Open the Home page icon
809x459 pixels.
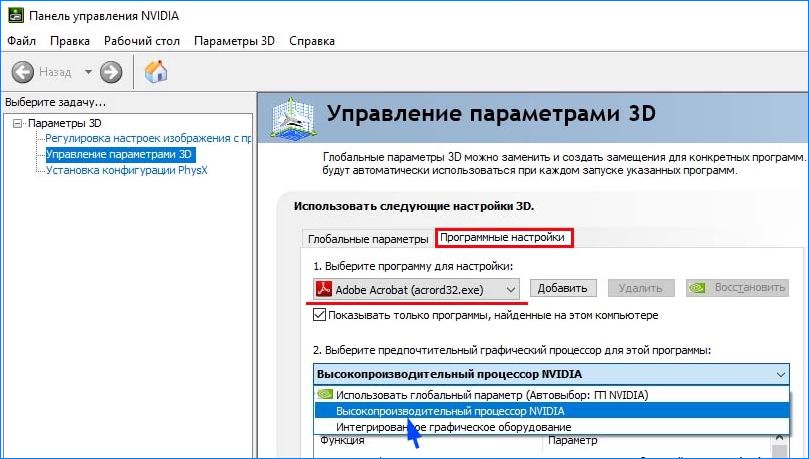point(156,72)
